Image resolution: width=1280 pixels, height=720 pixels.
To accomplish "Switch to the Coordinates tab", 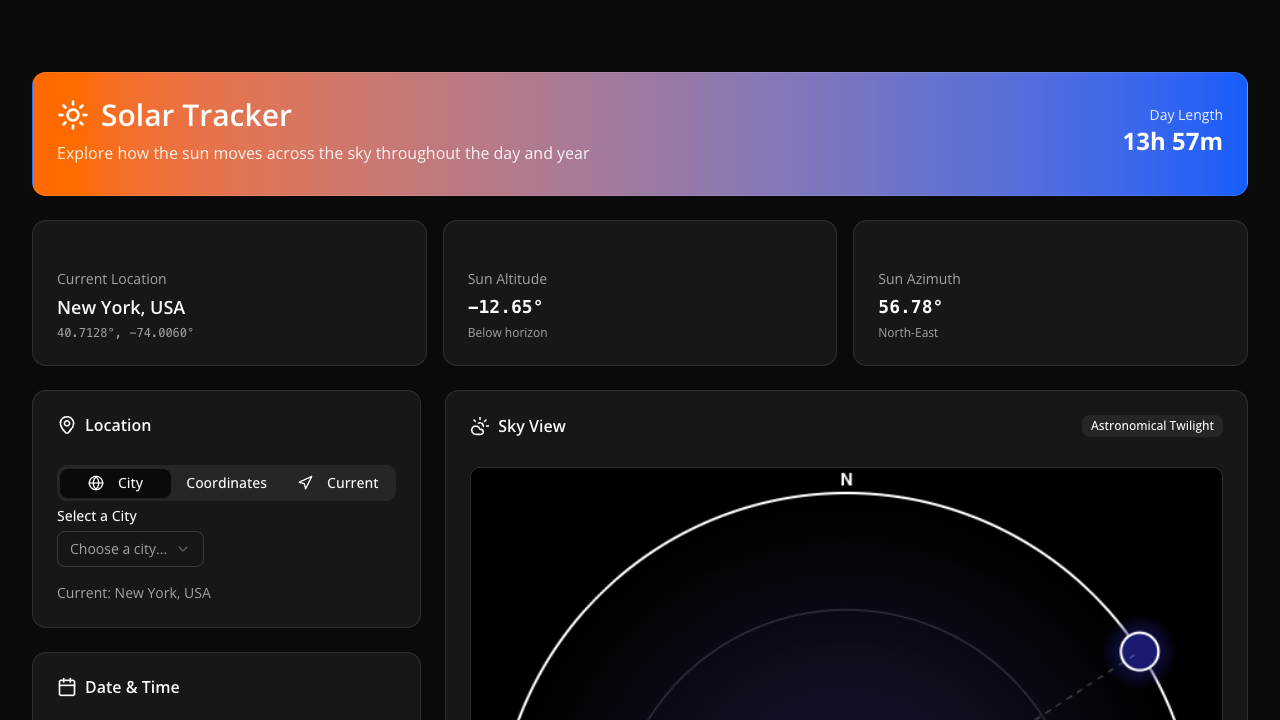I will pos(226,483).
